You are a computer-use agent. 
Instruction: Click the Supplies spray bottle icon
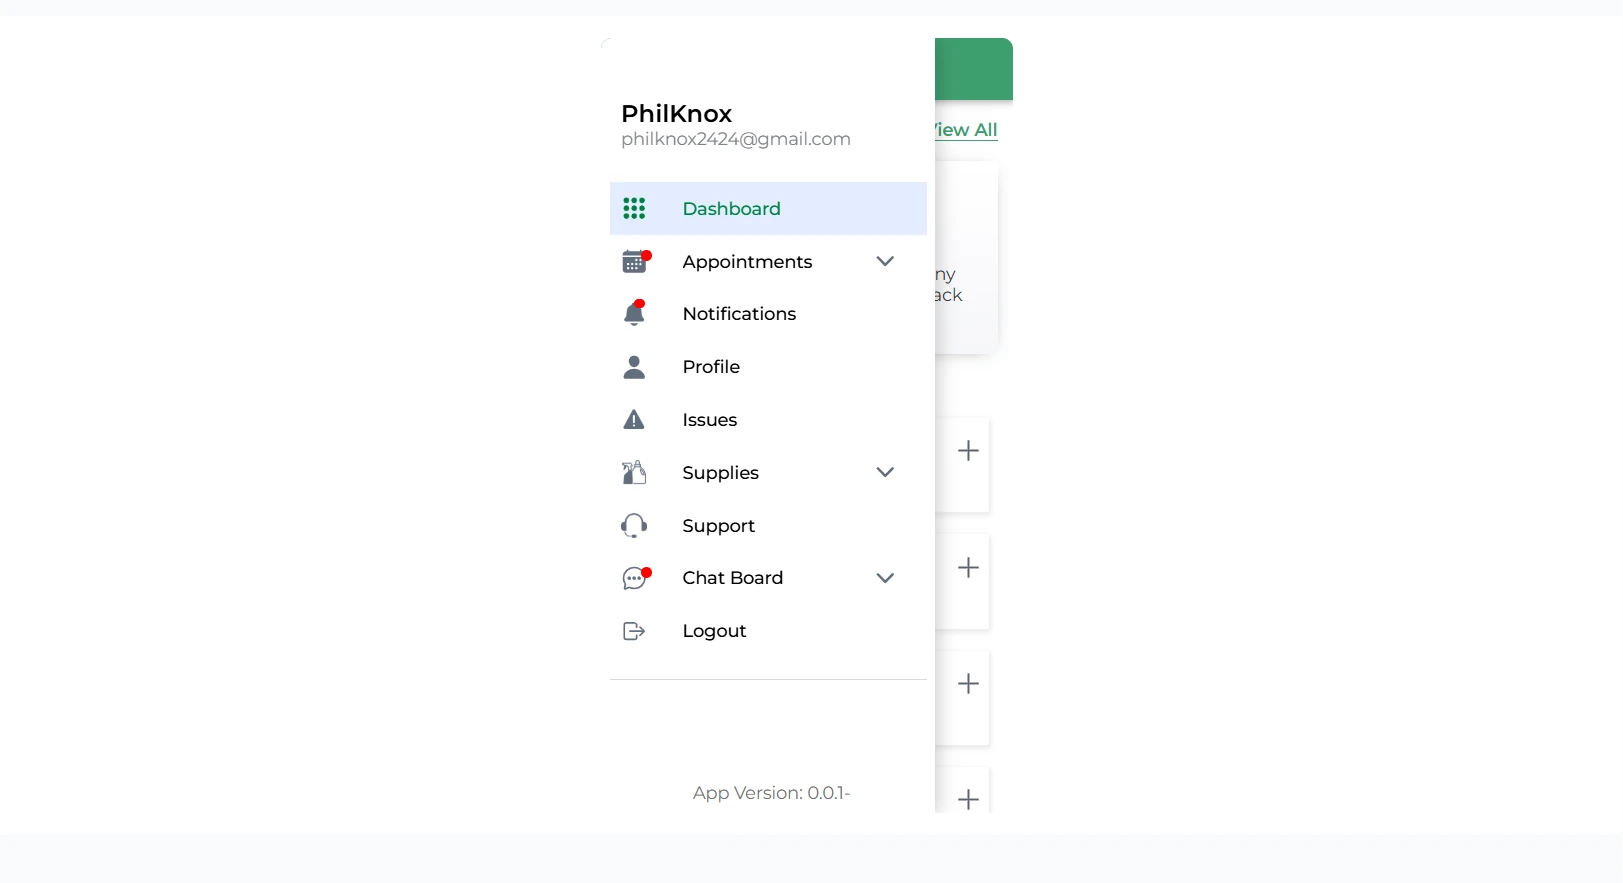[634, 472]
